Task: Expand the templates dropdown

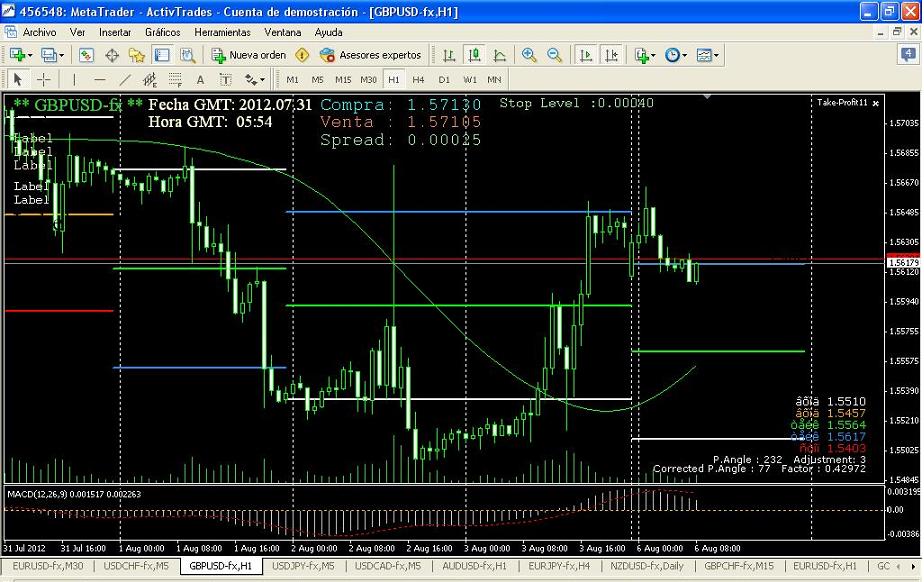Action: pos(716,55)
